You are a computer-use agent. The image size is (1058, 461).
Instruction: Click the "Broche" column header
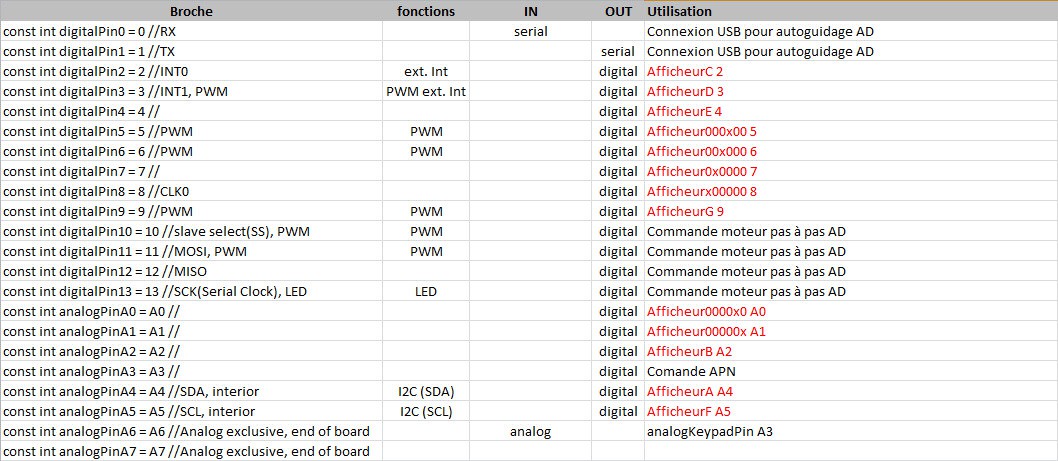coord(192,11)
